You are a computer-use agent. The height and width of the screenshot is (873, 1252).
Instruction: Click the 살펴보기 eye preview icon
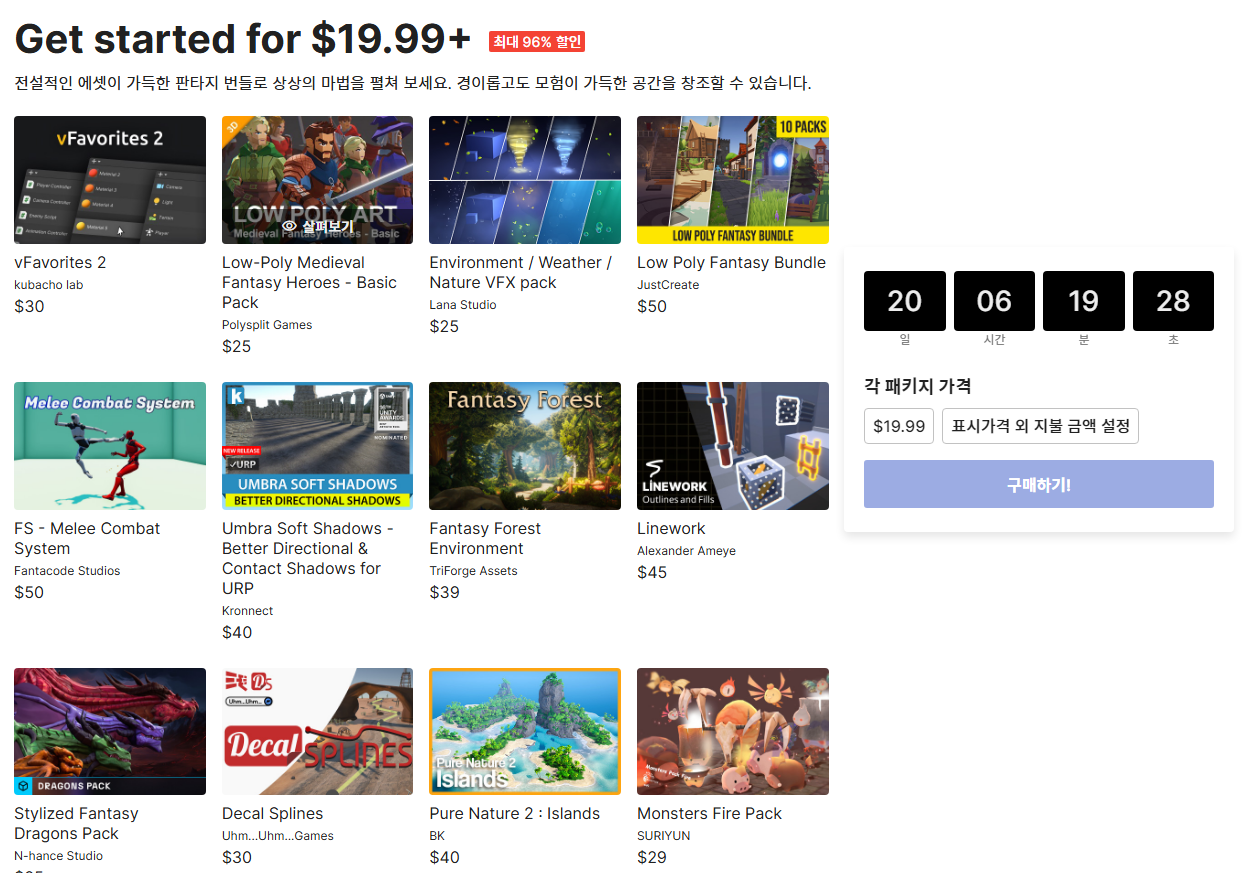tap(289, 227)
